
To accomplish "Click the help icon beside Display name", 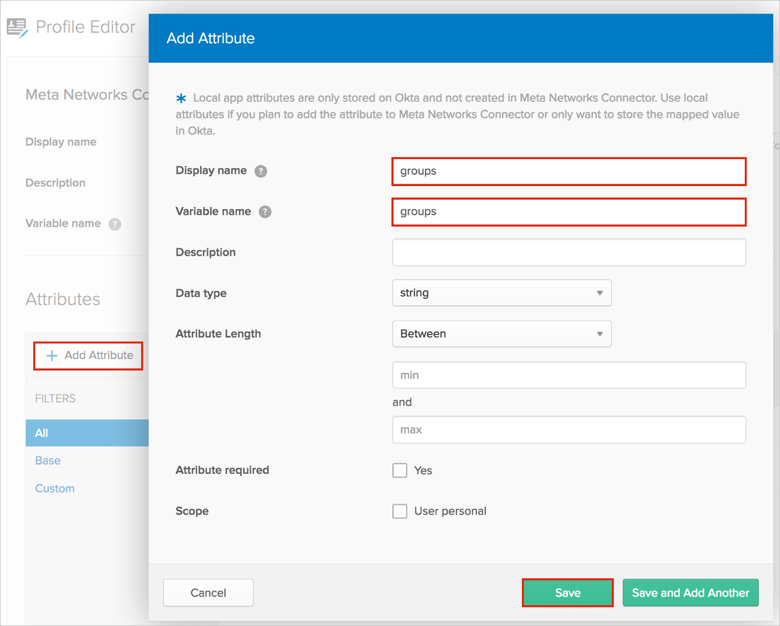I will [261, 171].
